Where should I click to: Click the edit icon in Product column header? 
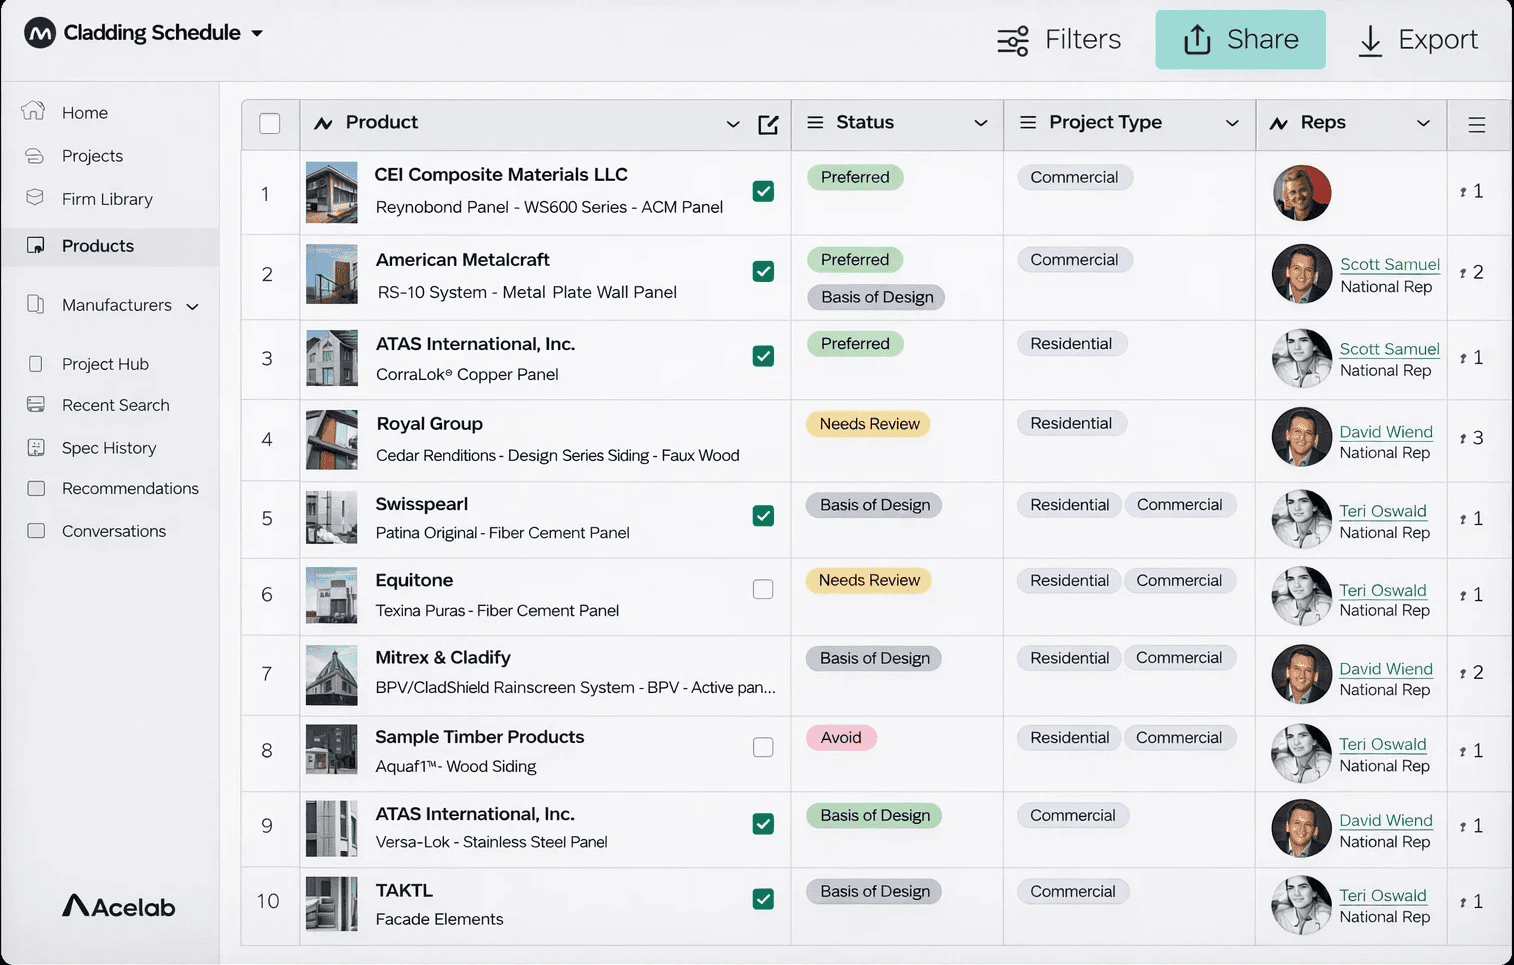(x=768, y=124)
